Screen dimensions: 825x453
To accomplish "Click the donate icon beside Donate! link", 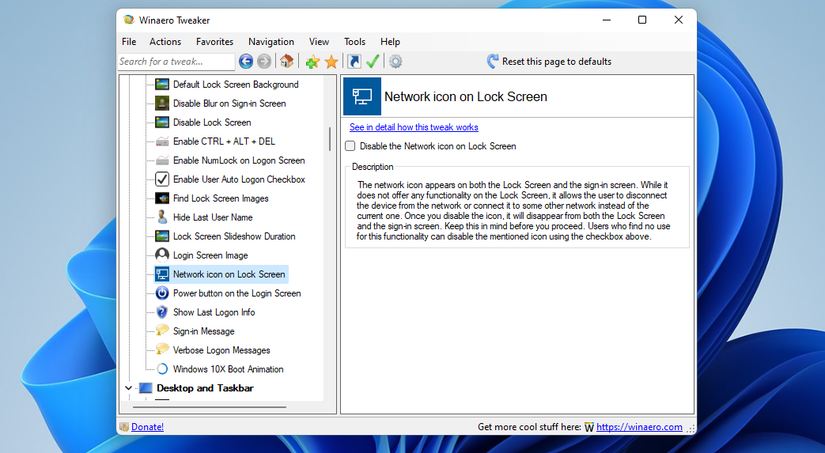I will click(x=124, y=427).
